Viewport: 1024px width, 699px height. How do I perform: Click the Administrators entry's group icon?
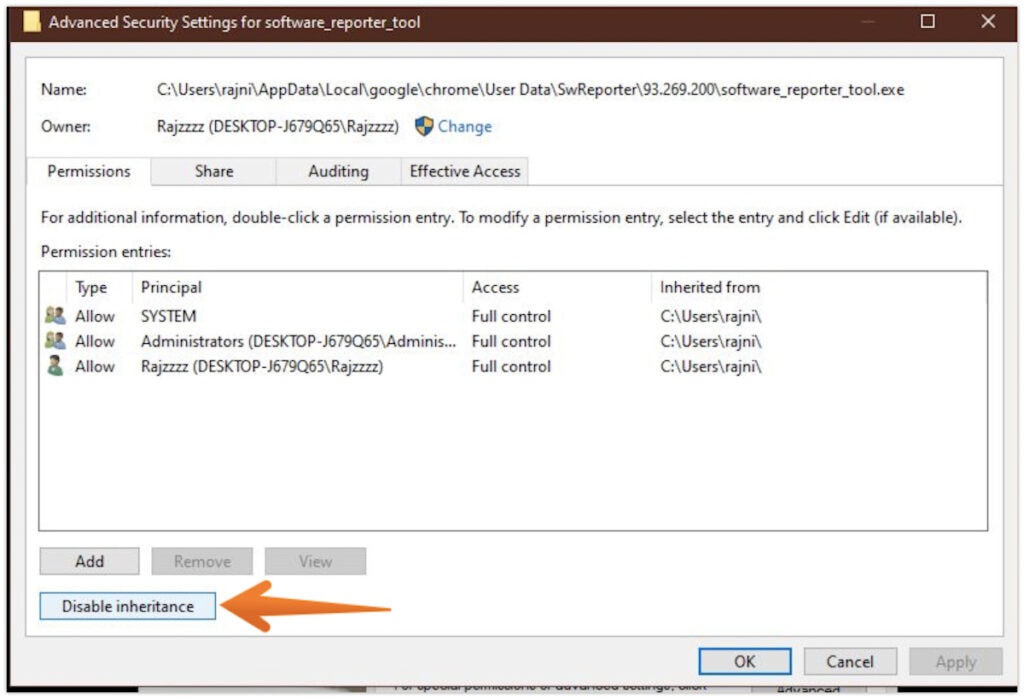[x=55, y=341]
